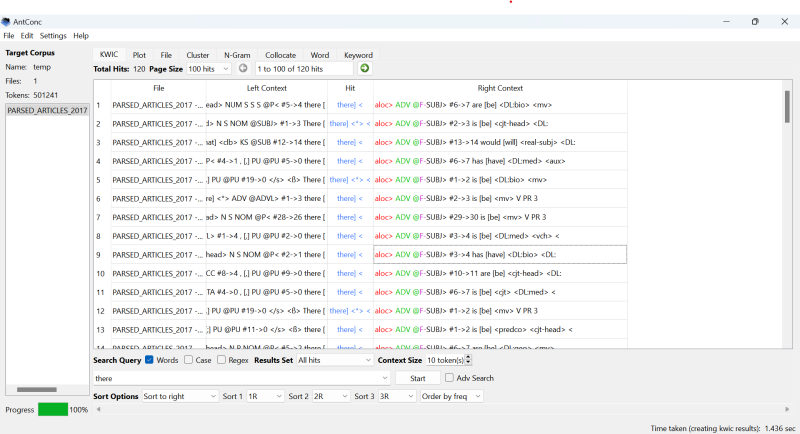The width and height of the screenshot is (800, 434).
Task: Click the Hit column header
Action: pyautogui.click(x=350, y=88)
